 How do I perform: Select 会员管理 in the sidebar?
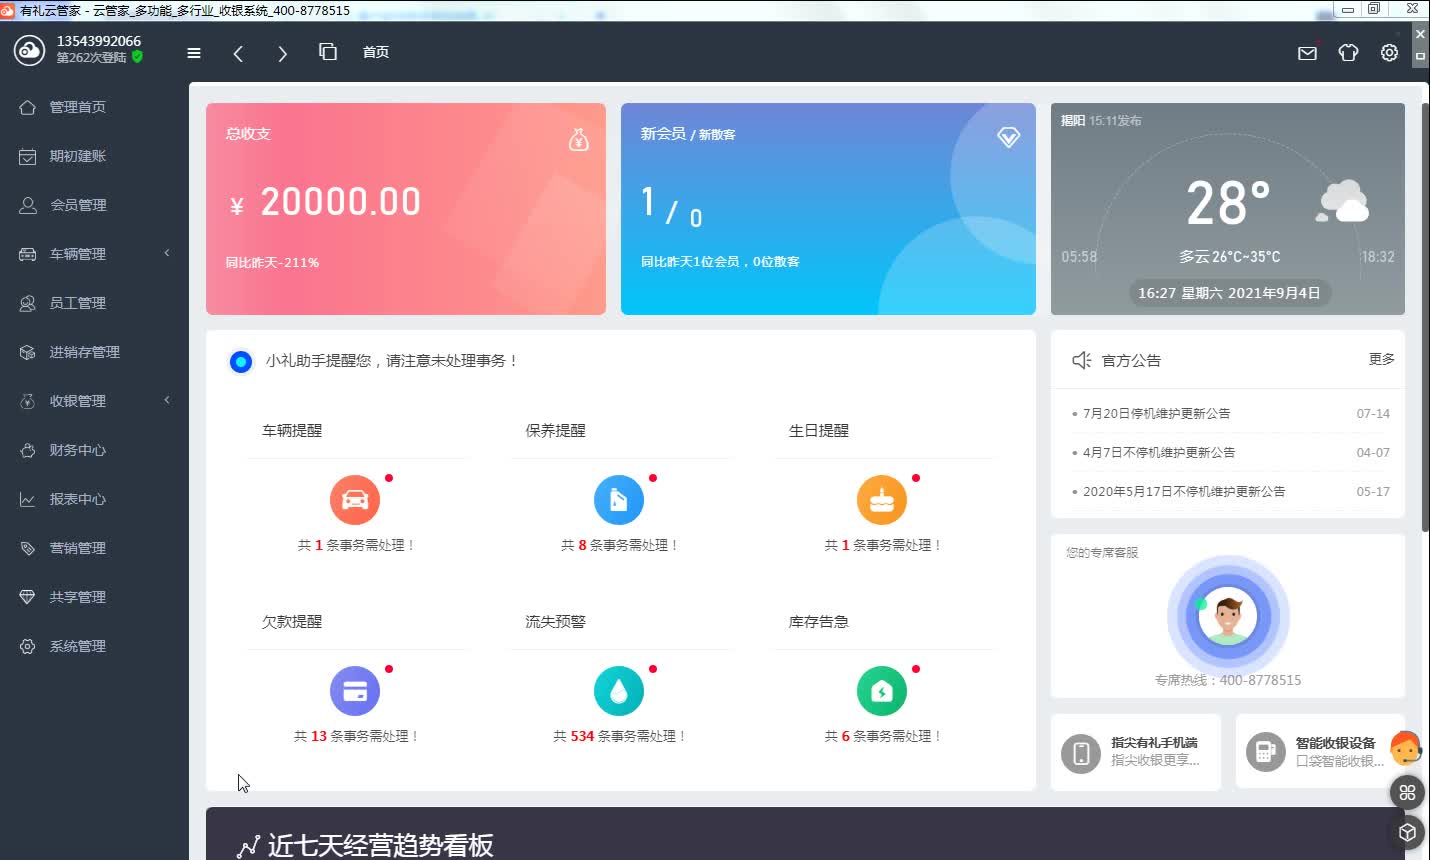[80, 205]
